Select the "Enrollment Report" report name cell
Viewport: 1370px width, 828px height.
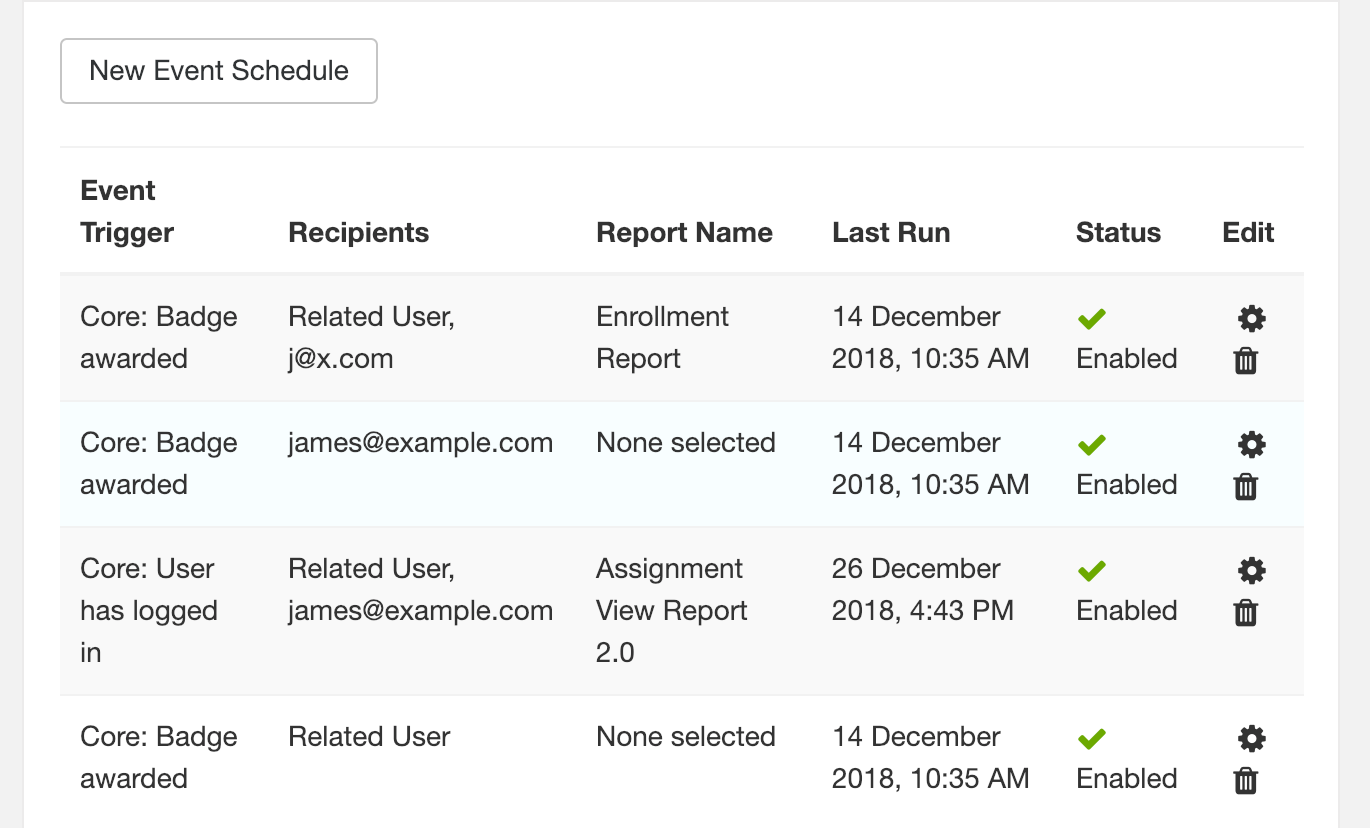tap(663, 338)
